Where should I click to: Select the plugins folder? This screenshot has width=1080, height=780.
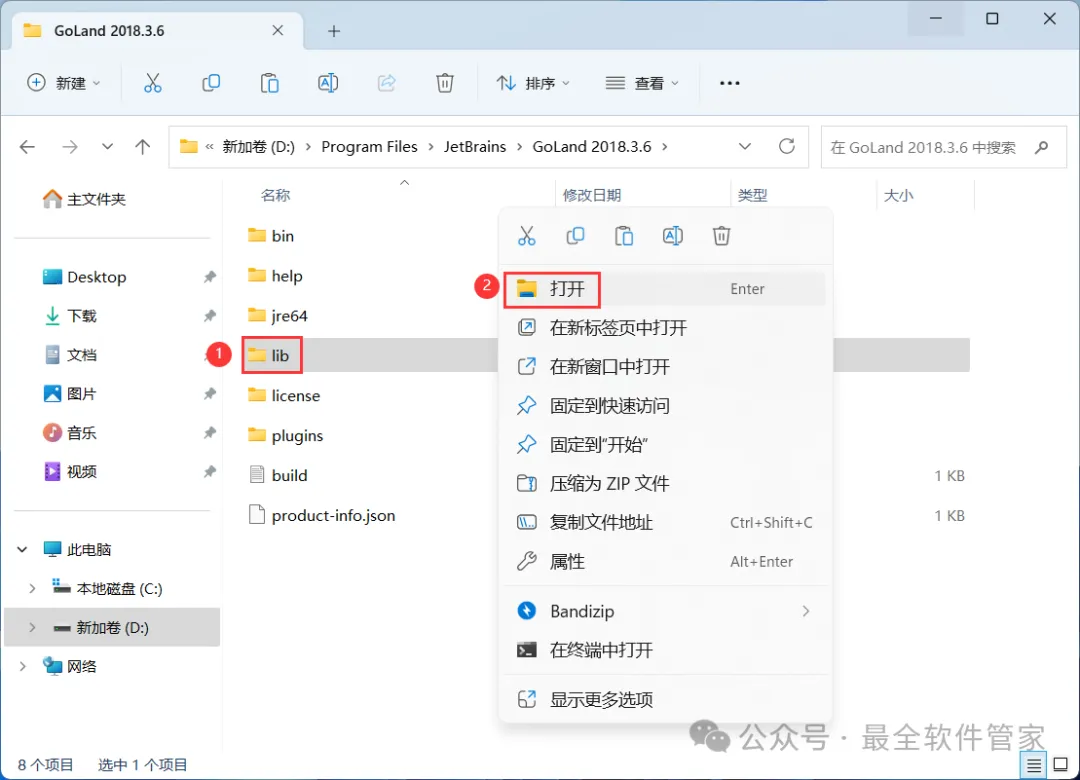[x=285, y=435]
